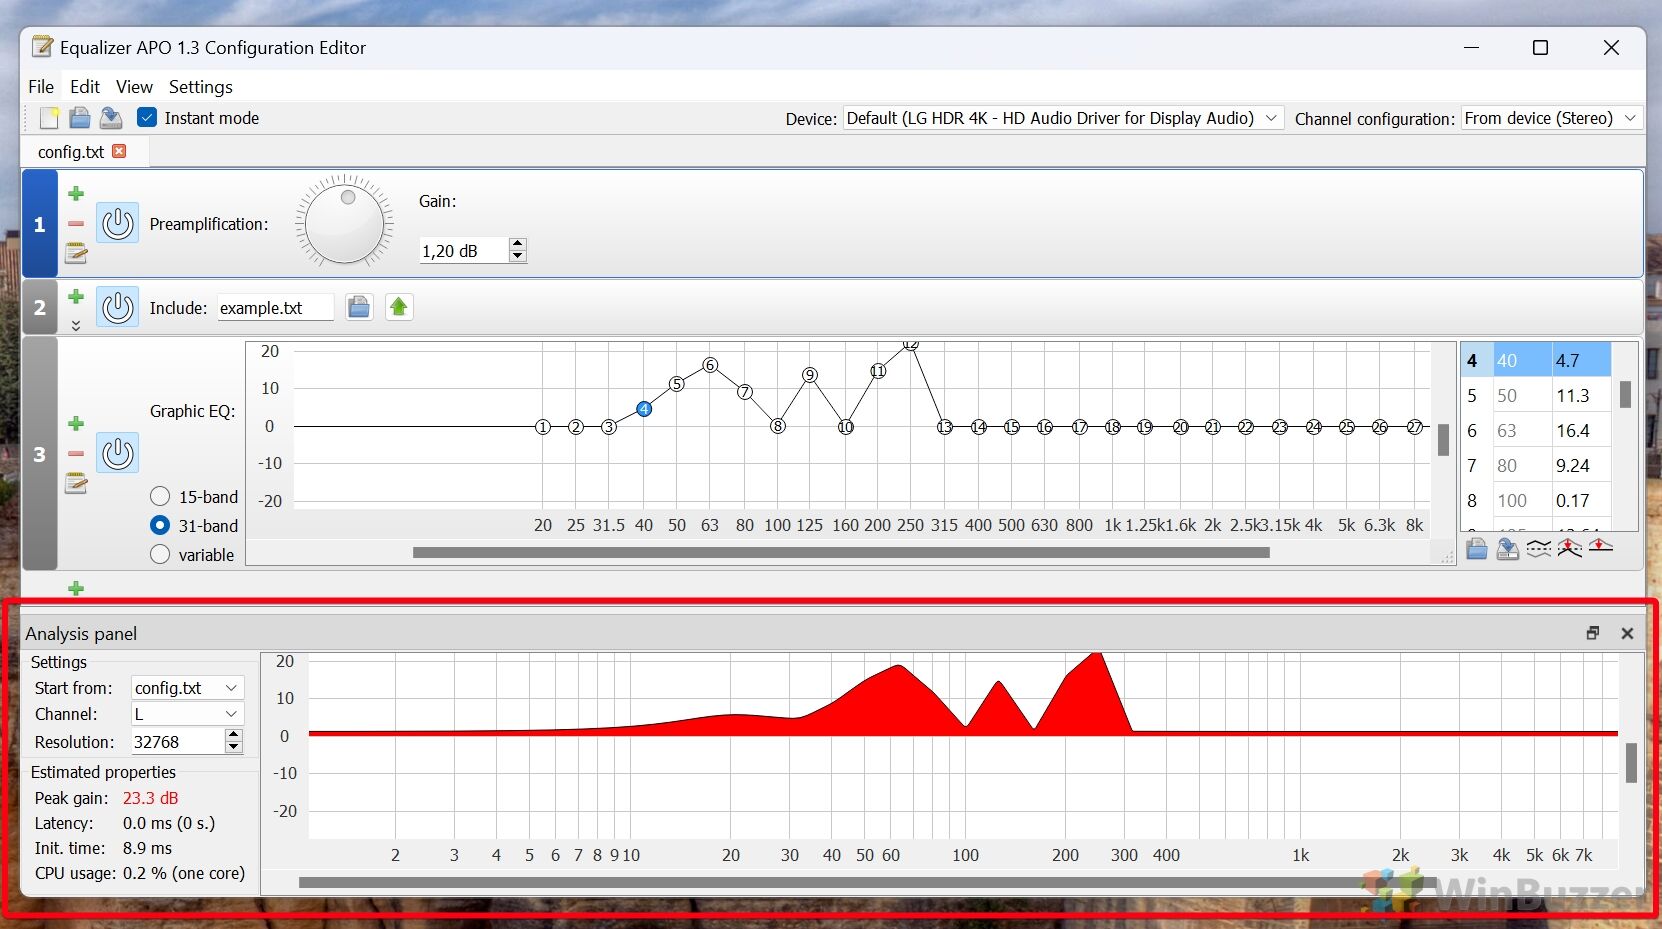This screenshot has height=929, width=1662.
Task: Browse for include file via folder icon
Action: (359, 307)
